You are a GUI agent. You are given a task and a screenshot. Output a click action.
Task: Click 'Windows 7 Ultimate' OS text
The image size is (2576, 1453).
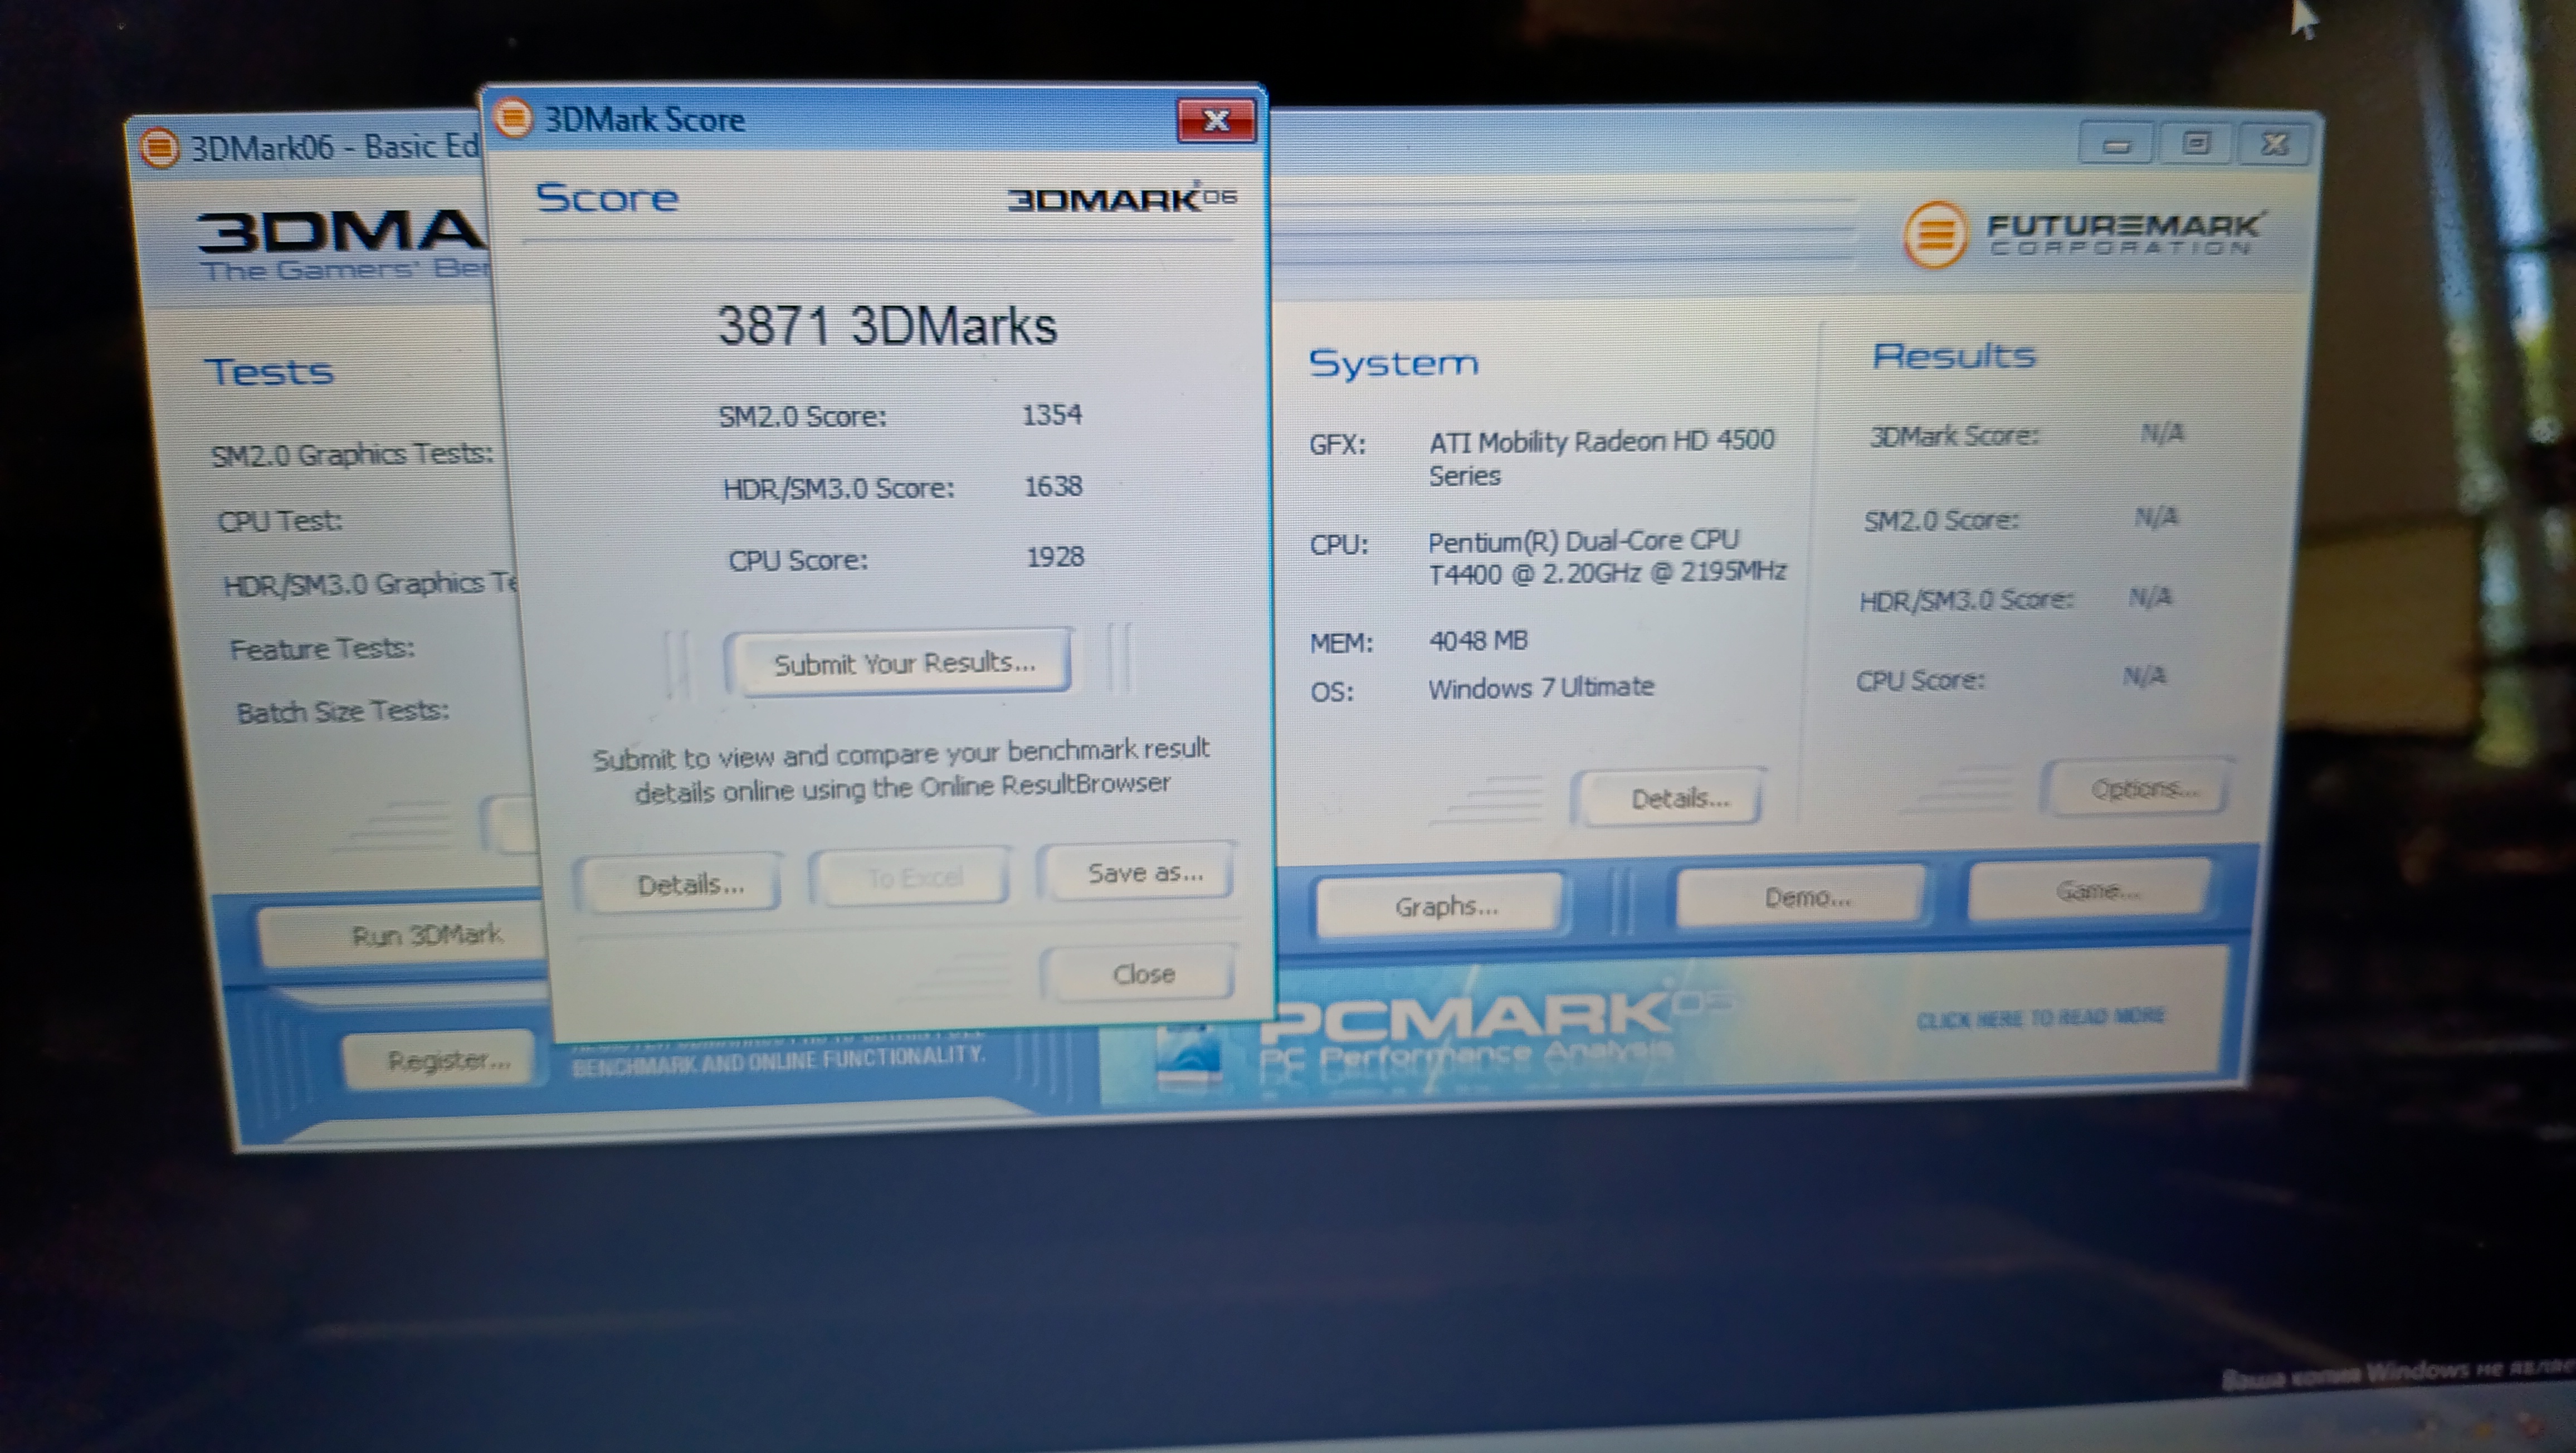(x=1541, y=688)
